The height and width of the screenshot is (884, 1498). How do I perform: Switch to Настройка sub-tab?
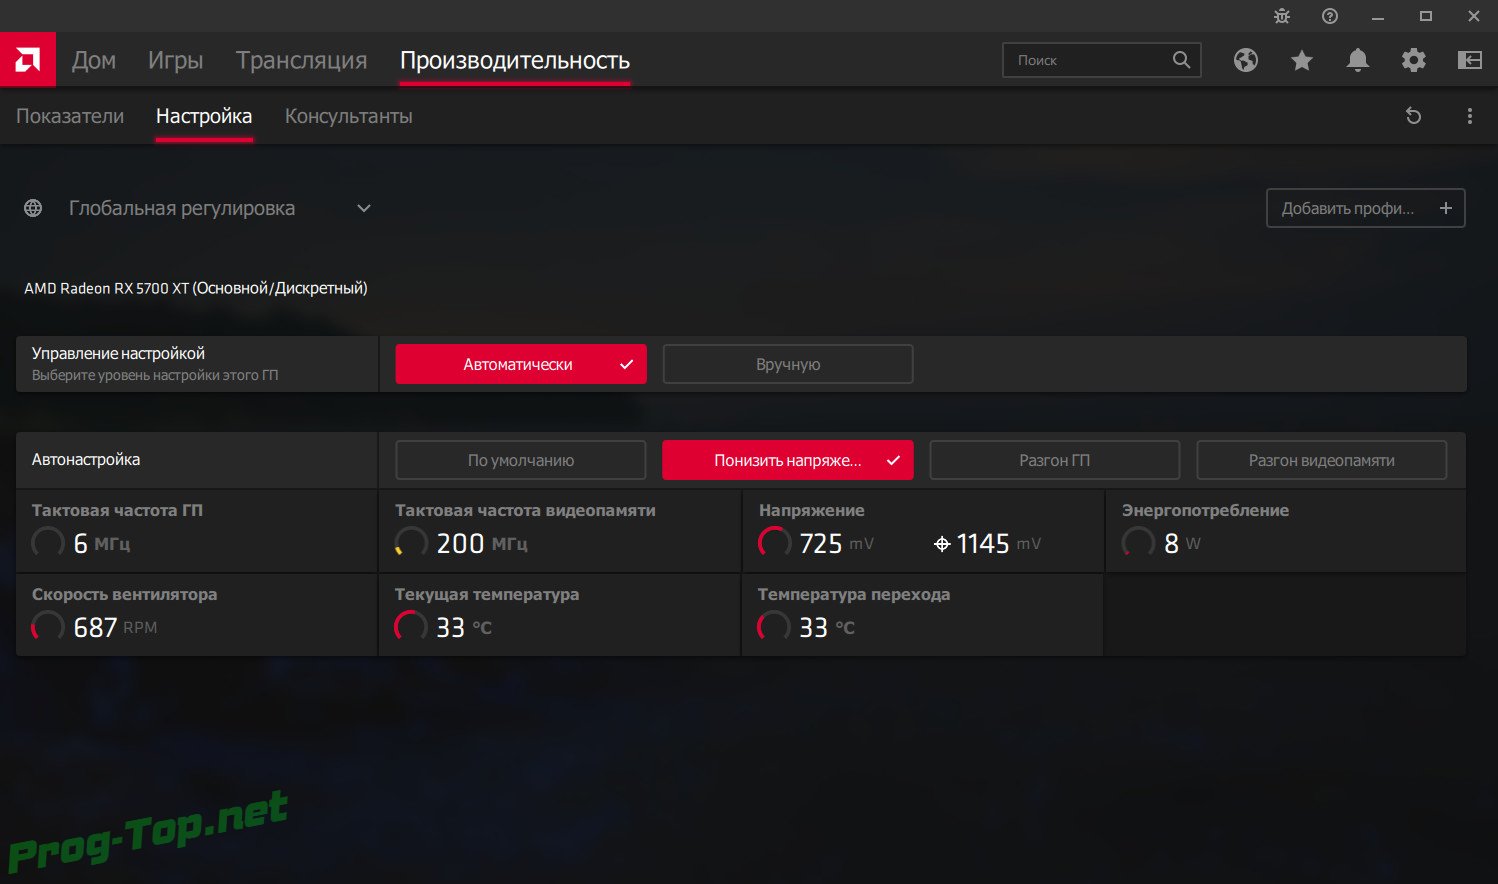coord(204,116)
